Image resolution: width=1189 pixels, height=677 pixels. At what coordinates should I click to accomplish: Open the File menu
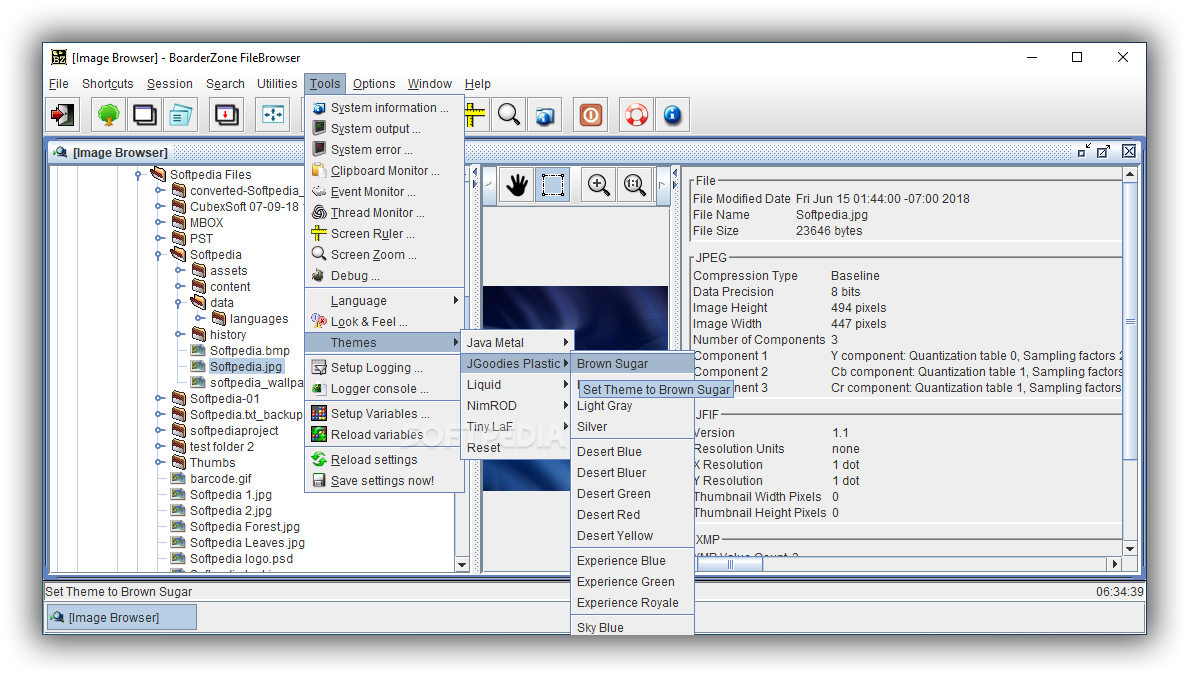[x=58, y=84]
